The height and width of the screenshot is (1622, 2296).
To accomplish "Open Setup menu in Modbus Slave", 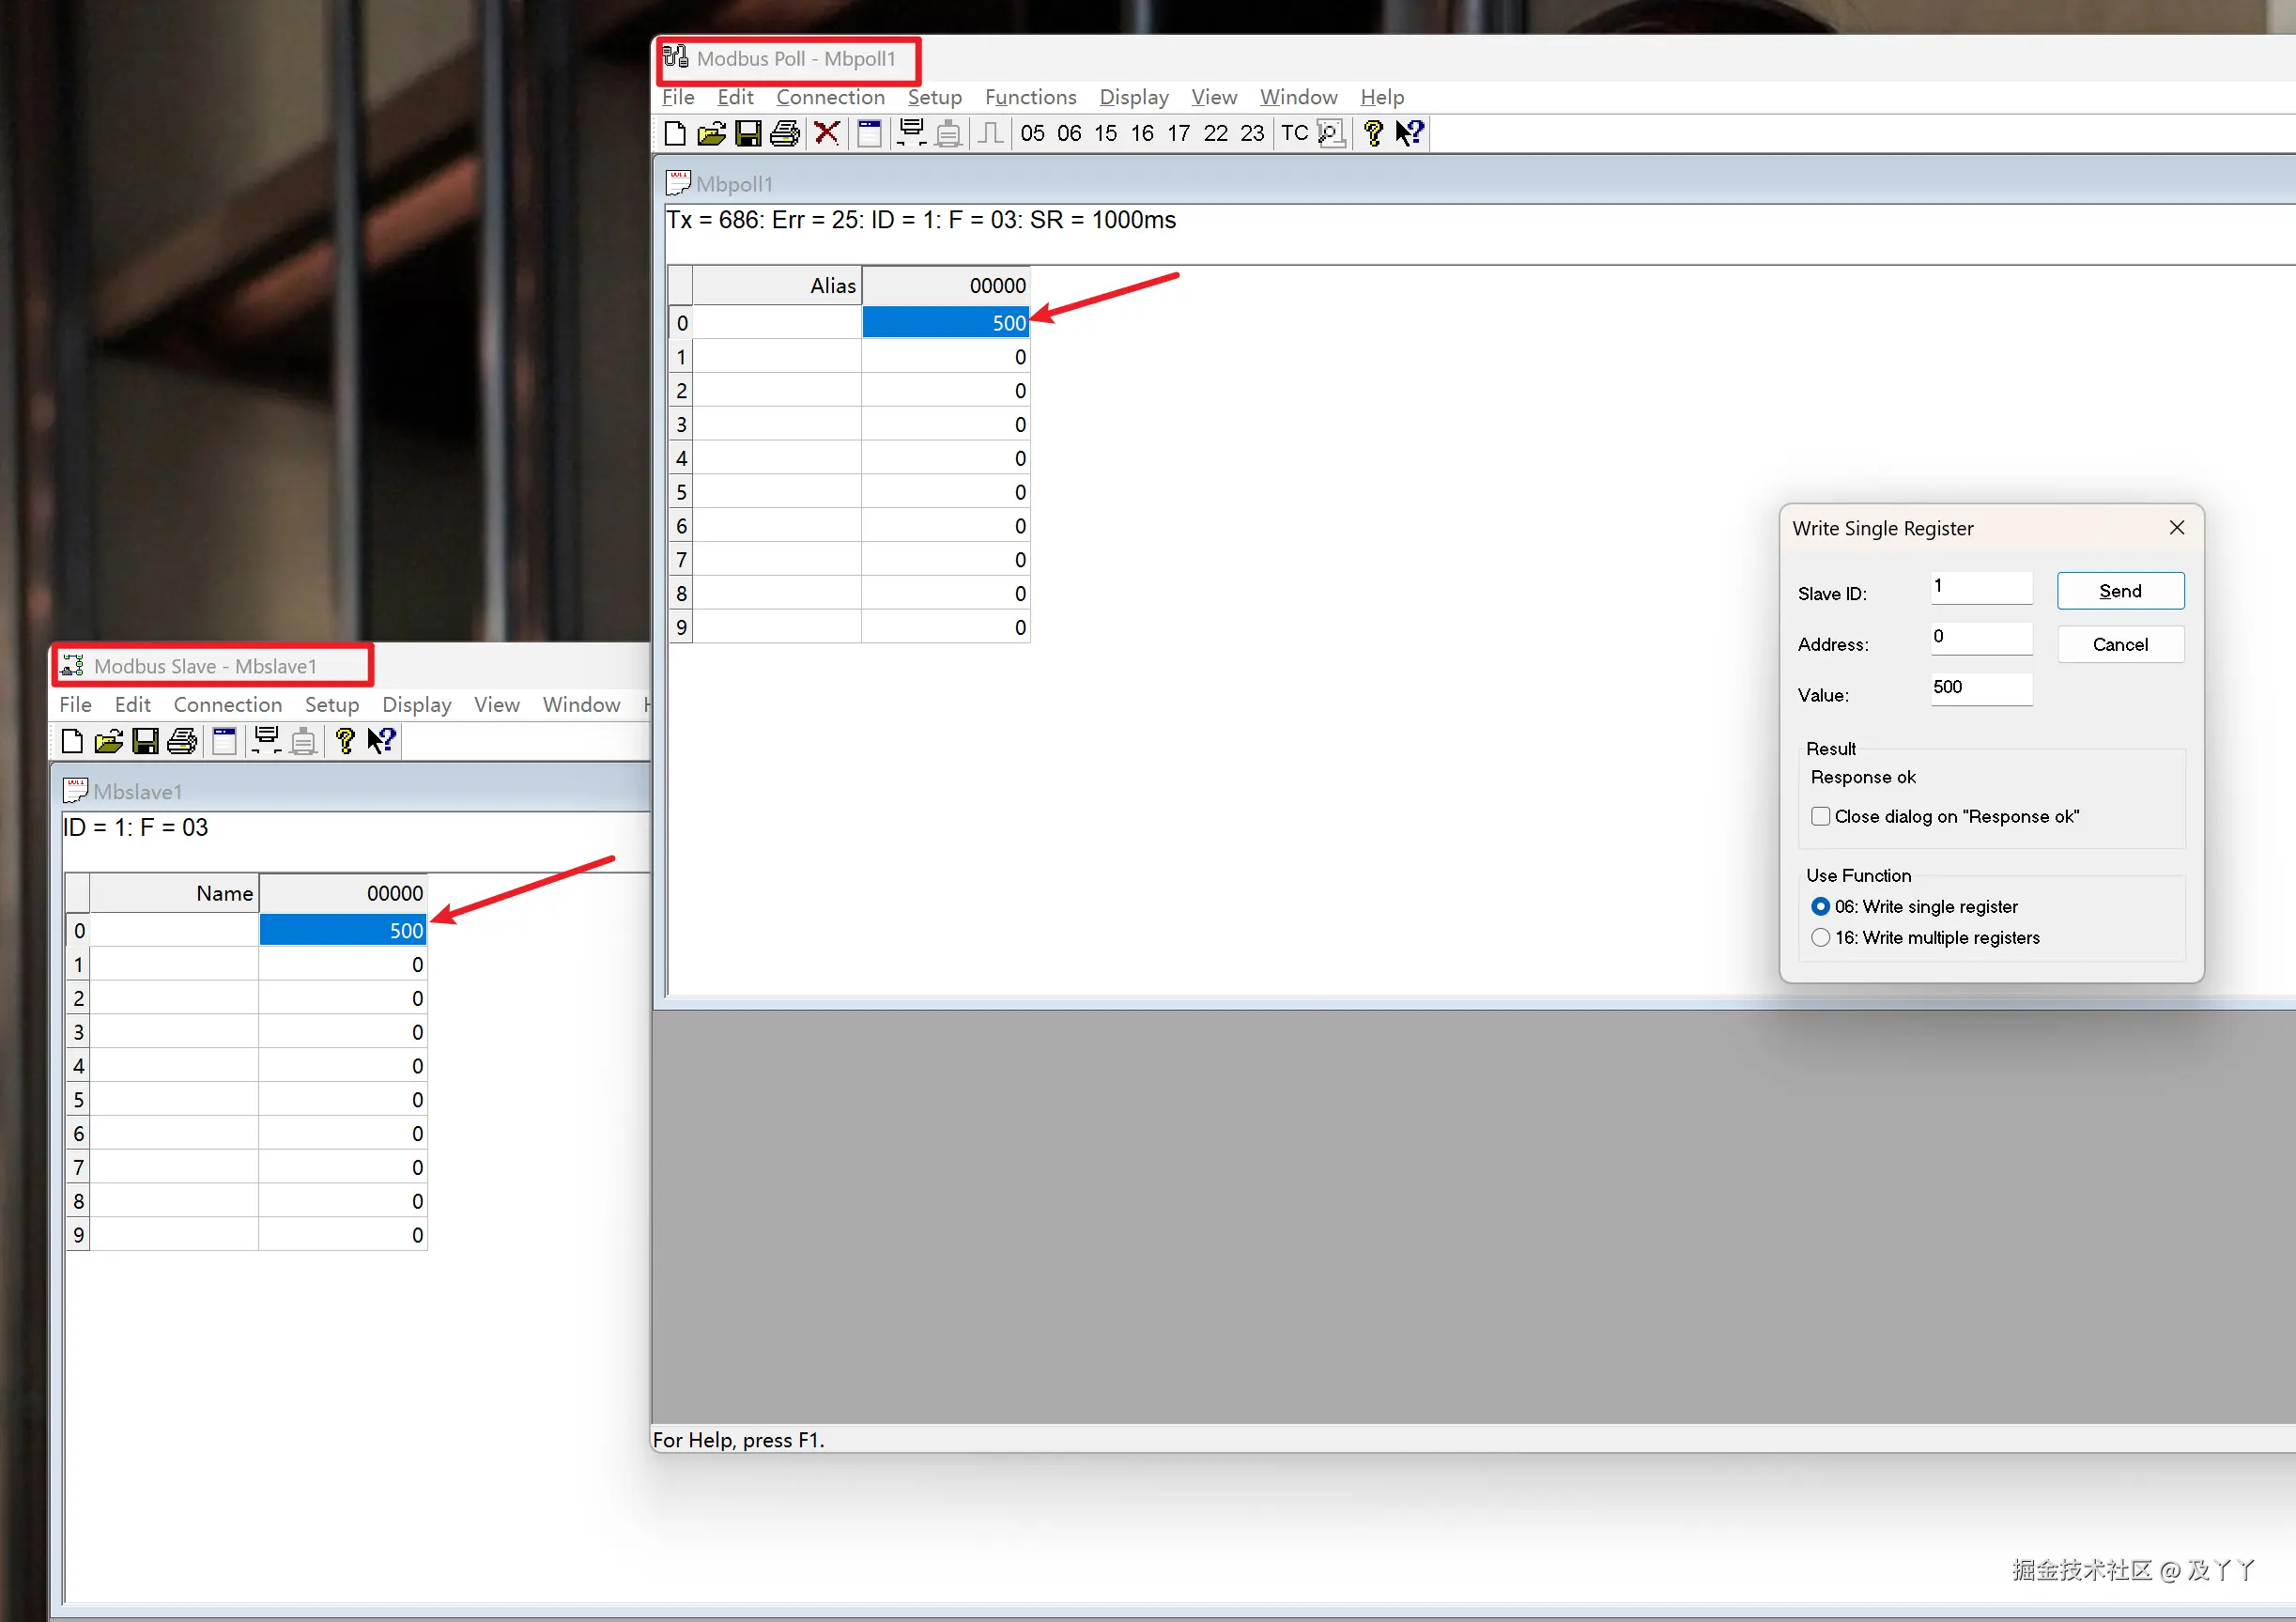I will (331, 705).
